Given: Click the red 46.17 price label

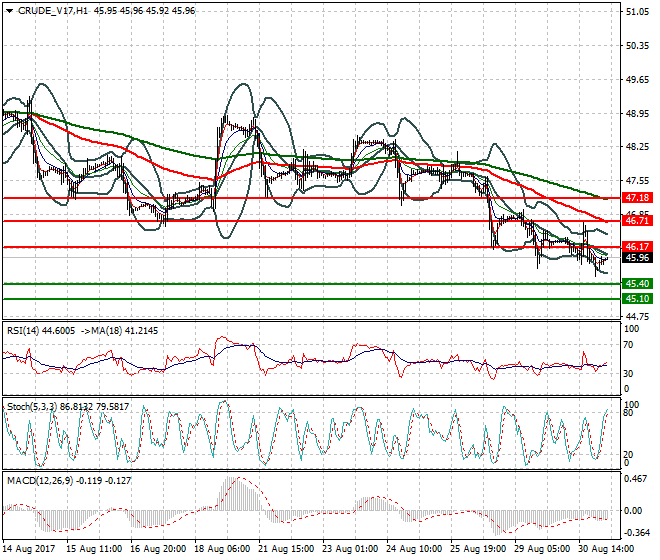Looking at the screenshot, I should click(x=636, y=246).
